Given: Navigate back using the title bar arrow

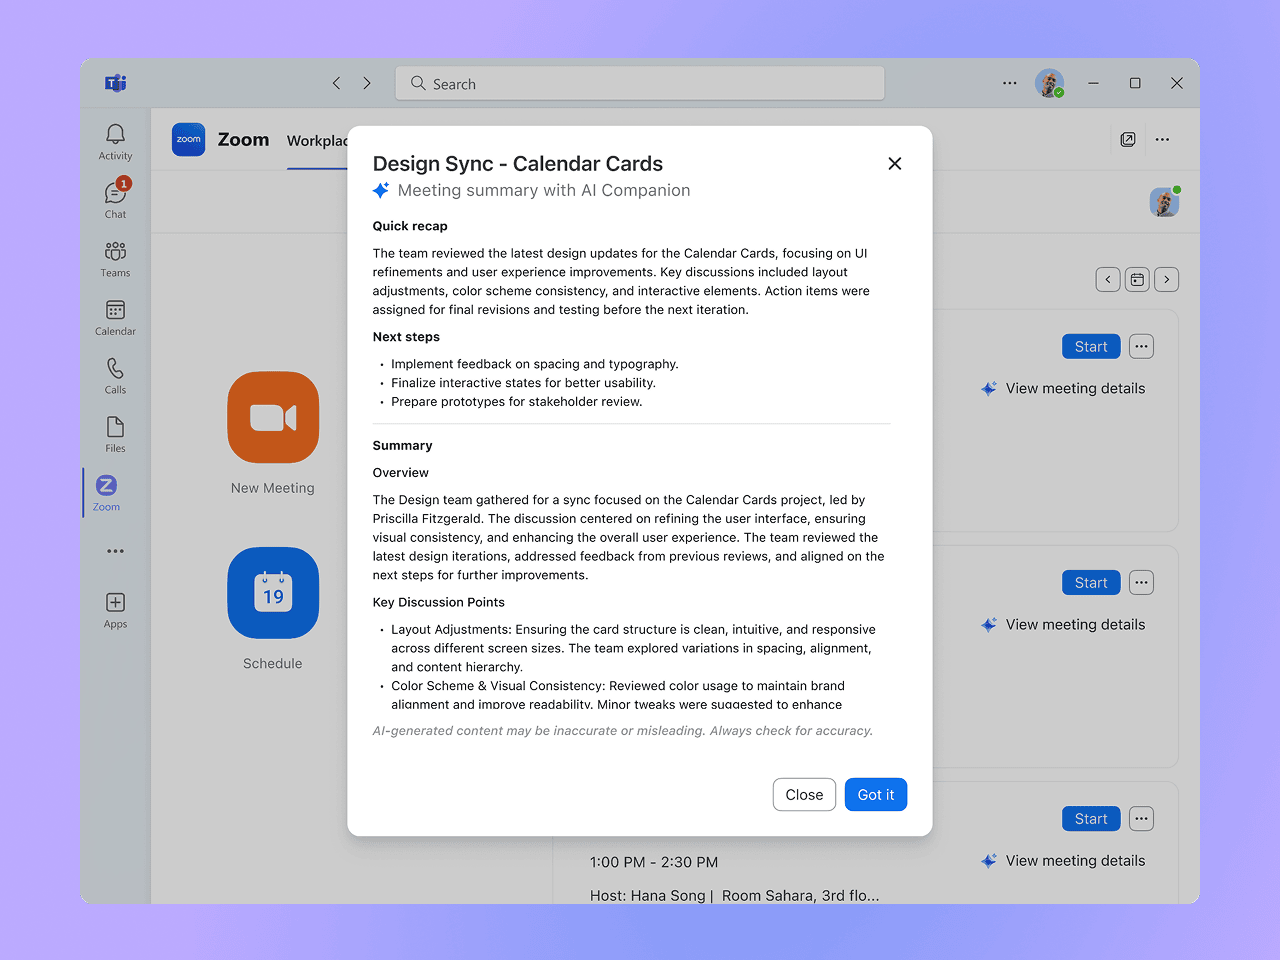Looking at the screenshot, I should coord(337,84).
